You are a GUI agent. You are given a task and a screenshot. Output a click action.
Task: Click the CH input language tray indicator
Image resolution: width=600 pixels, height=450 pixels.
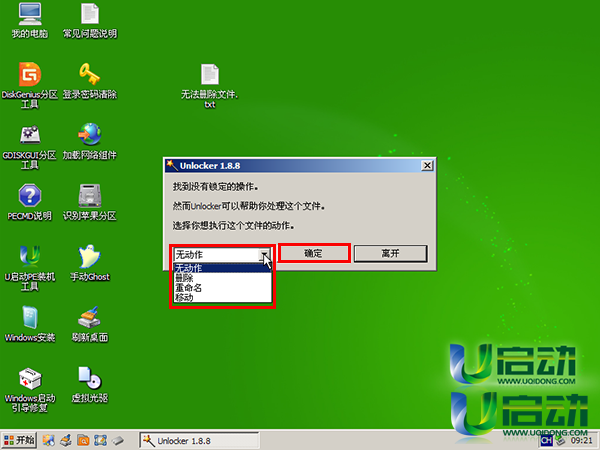click(x=546, y=441)
